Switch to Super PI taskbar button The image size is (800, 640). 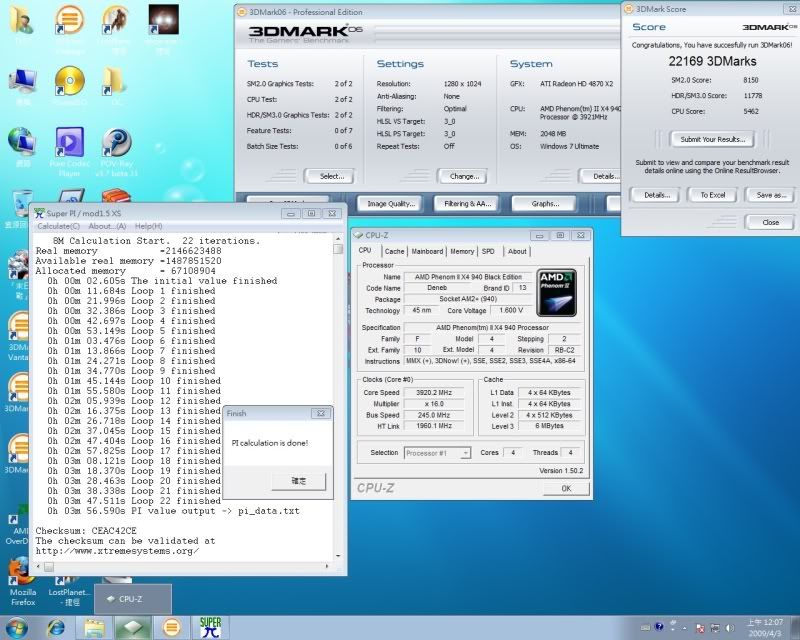click(x=210, y=628)
